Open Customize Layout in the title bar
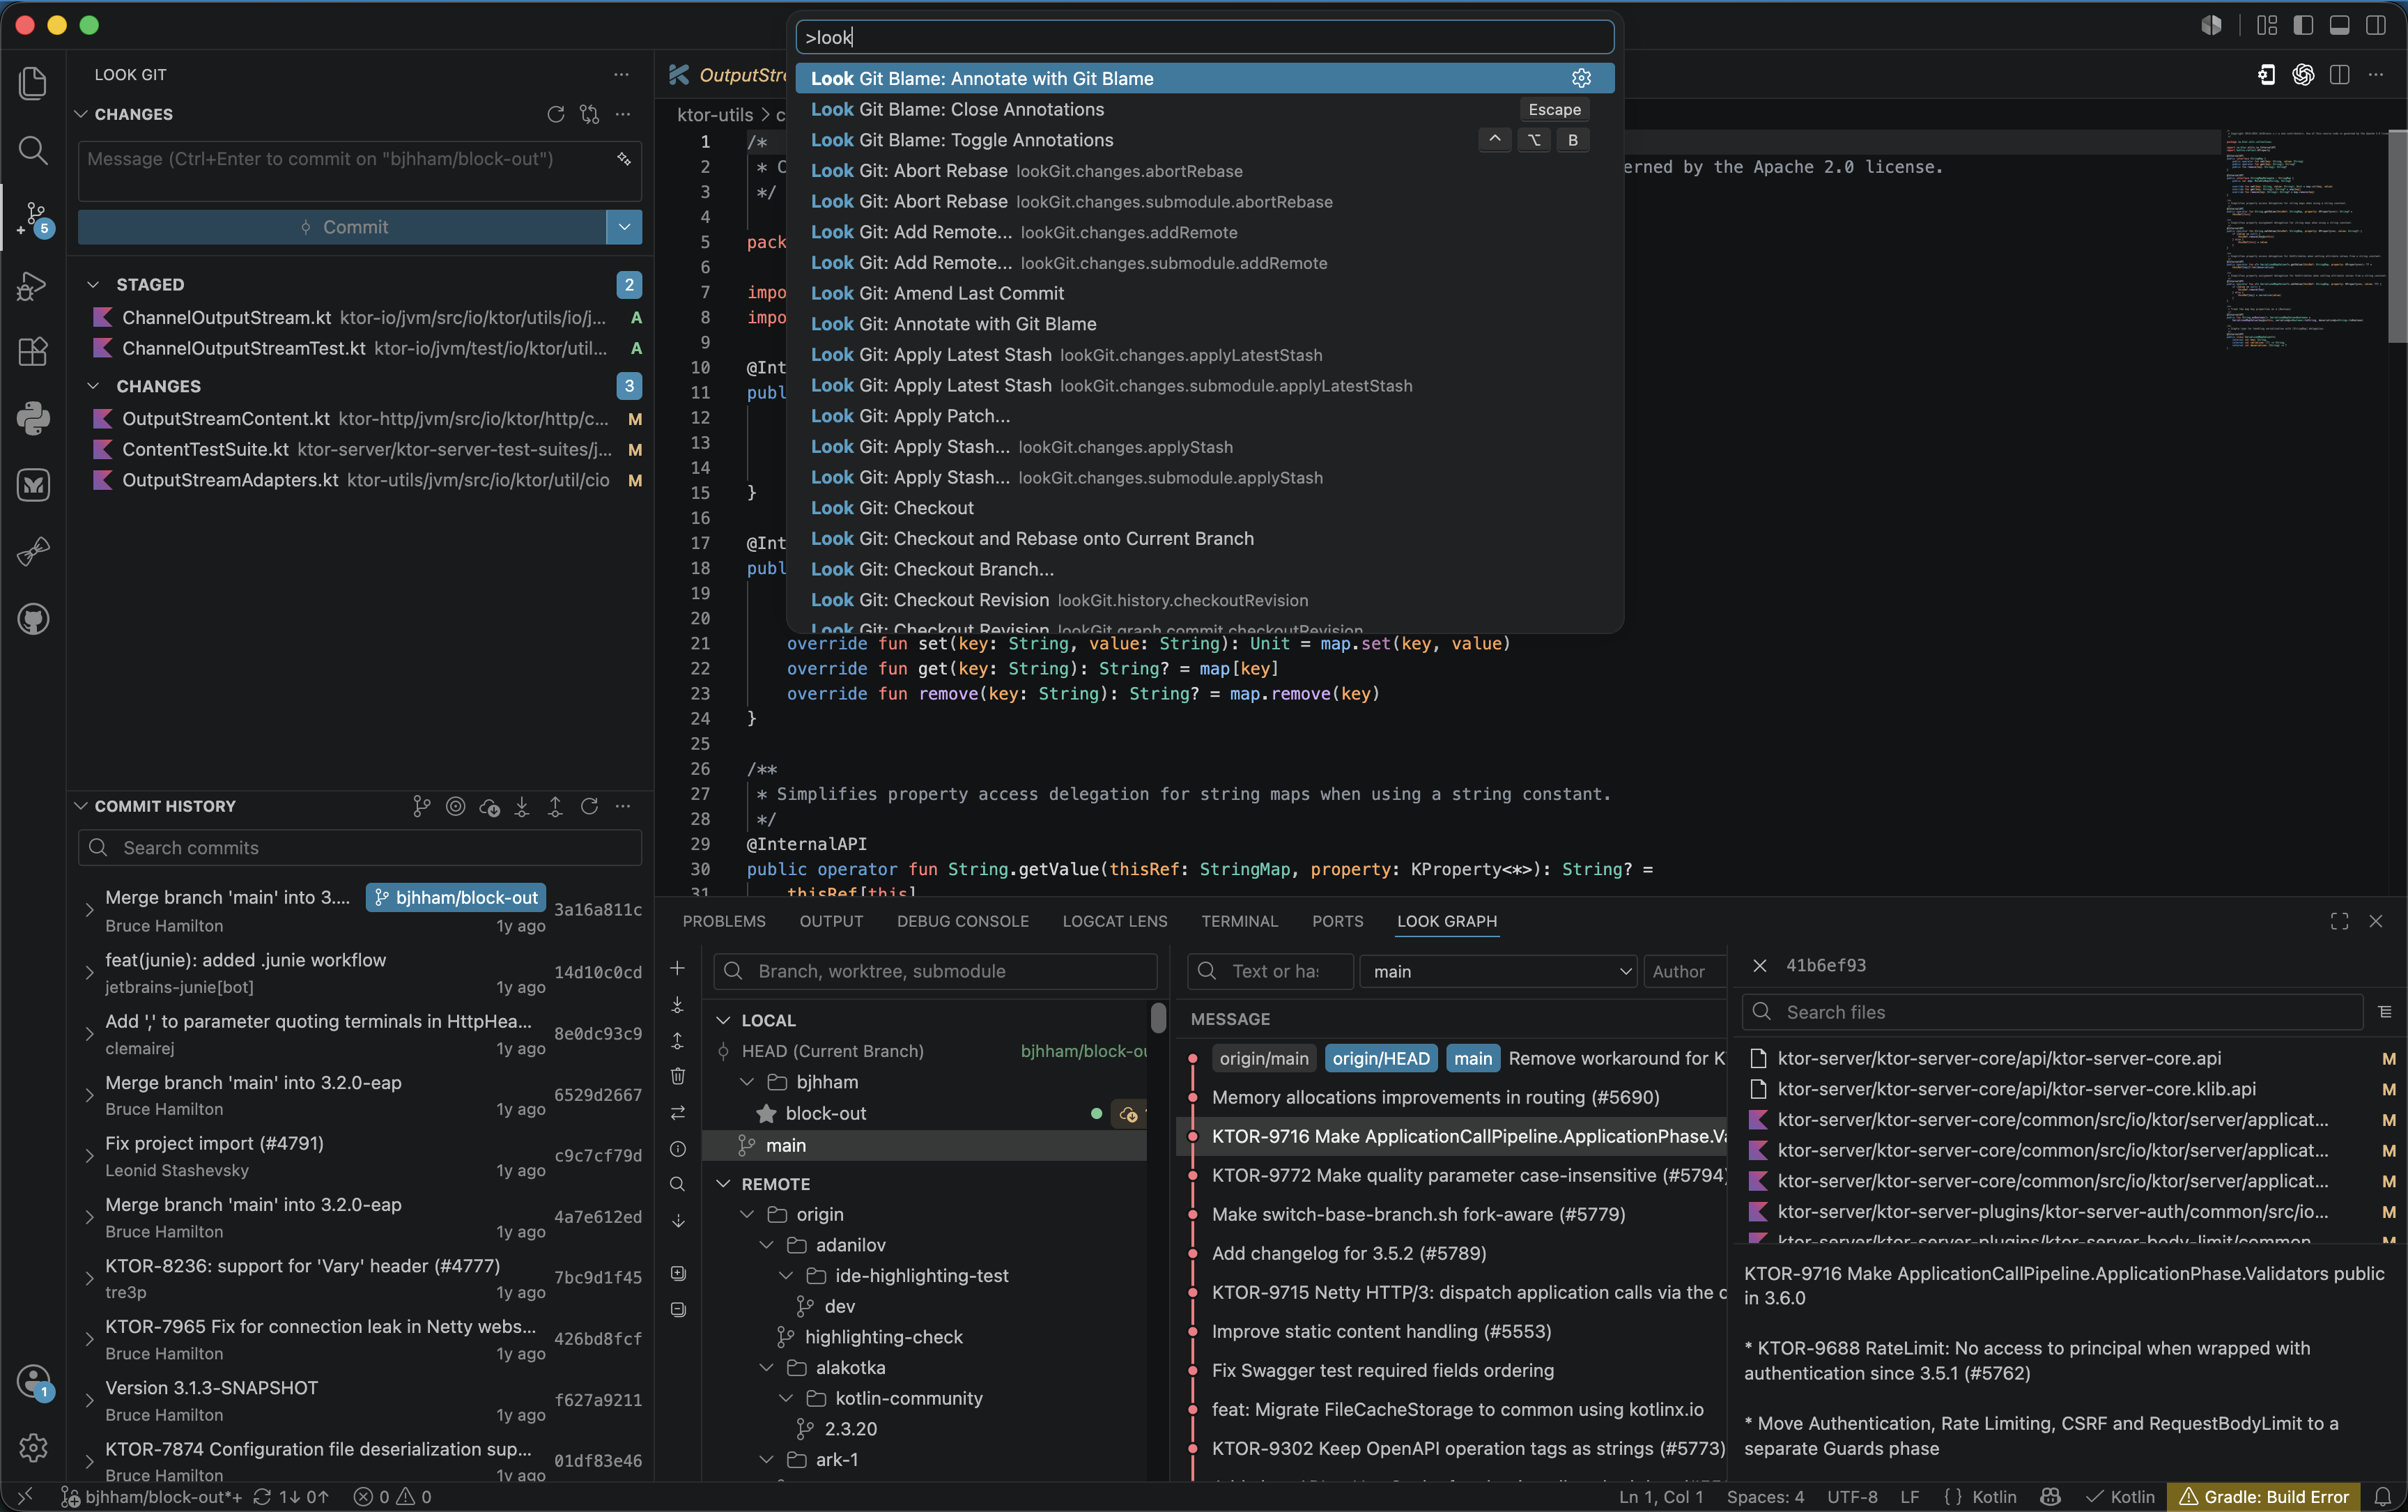The width and height of the screenshot is (2408, 1512). [x=2267, y=25]
